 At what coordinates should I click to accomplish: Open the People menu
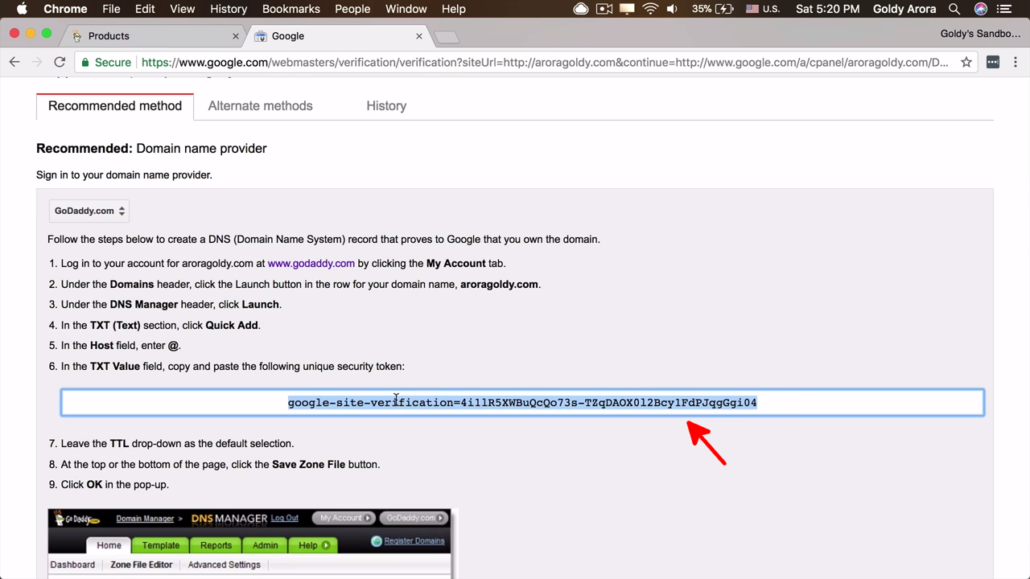click(x=352, y=9)
